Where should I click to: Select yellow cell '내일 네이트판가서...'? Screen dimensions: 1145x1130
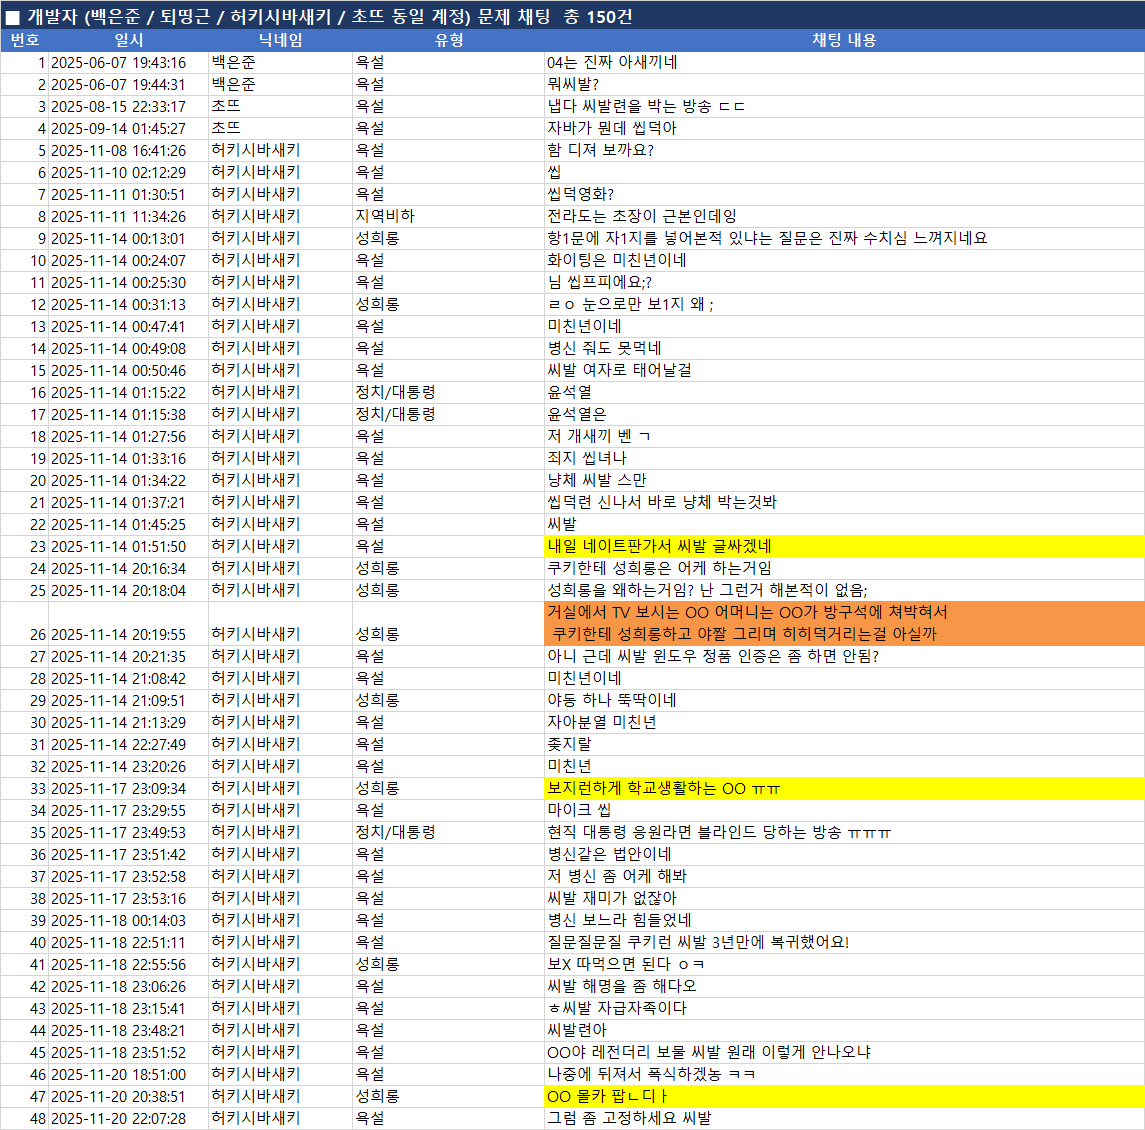click(x=844, y=546)
